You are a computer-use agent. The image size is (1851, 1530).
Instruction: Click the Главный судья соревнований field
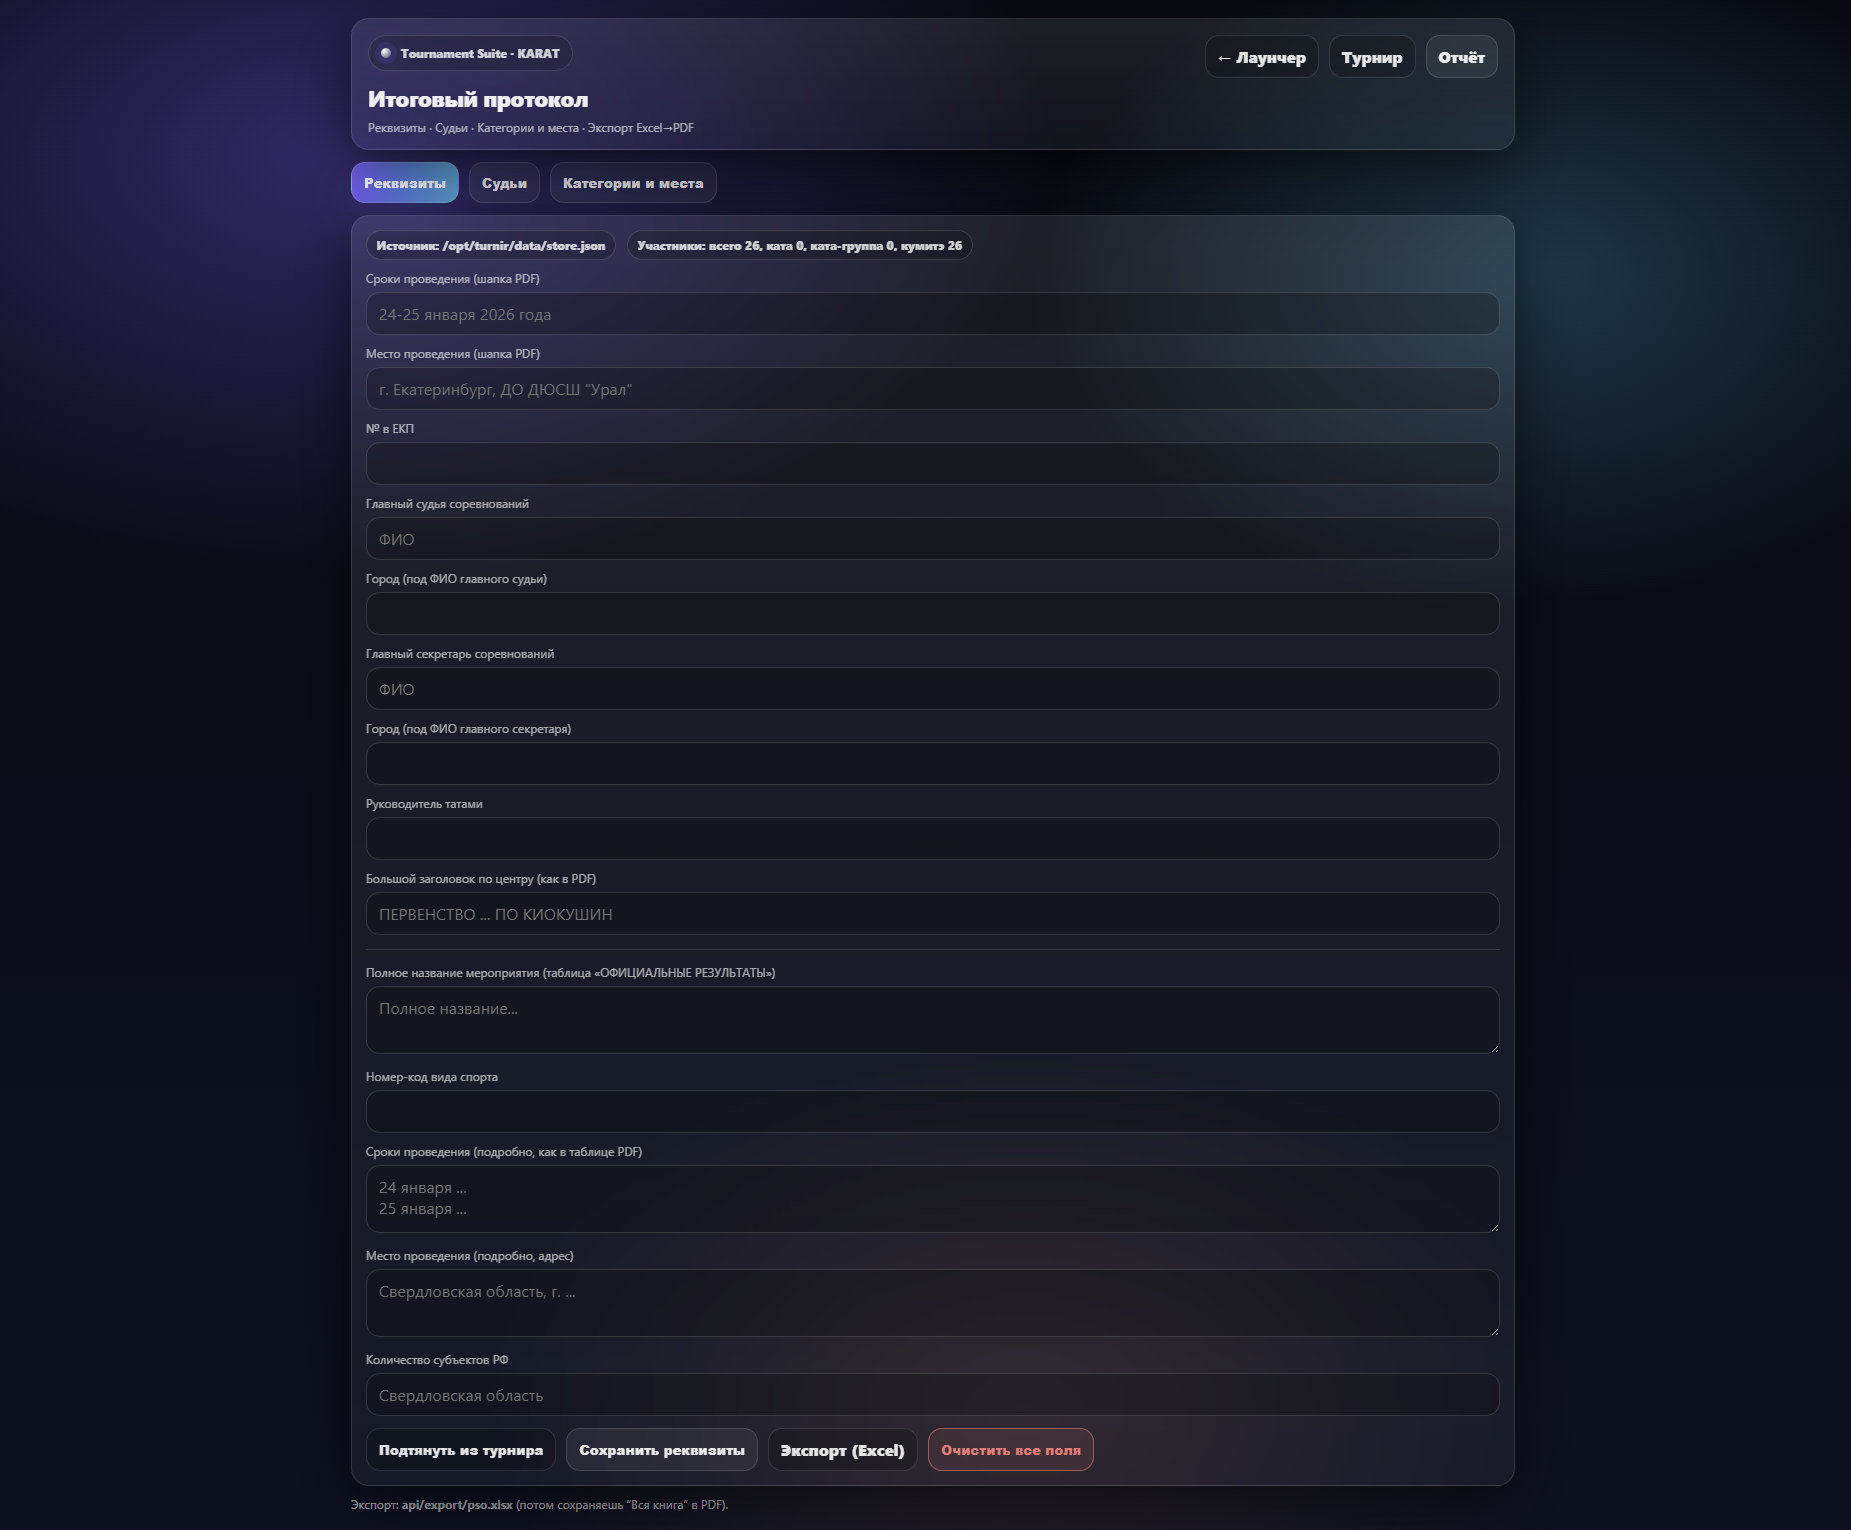pyautogui.click(x=932, y=539)
